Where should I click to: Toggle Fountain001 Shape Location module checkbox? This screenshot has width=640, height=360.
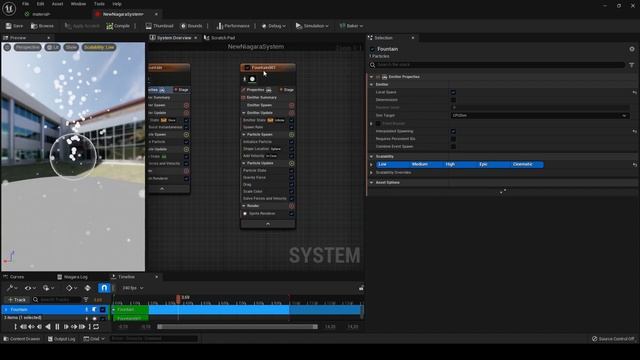[x=291, y=149]
